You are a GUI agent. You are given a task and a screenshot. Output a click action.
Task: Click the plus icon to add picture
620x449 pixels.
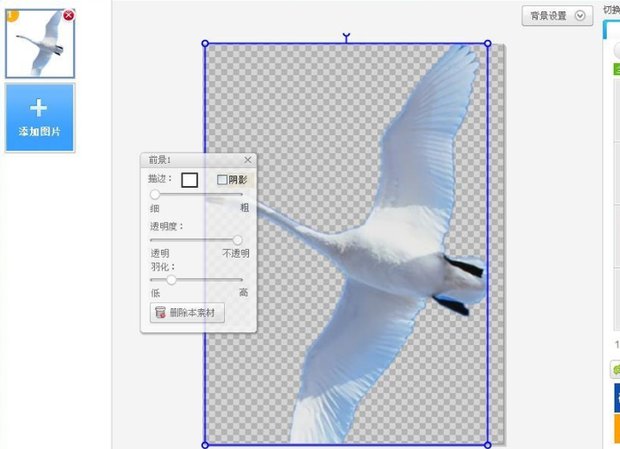click(x=39, y=108)
